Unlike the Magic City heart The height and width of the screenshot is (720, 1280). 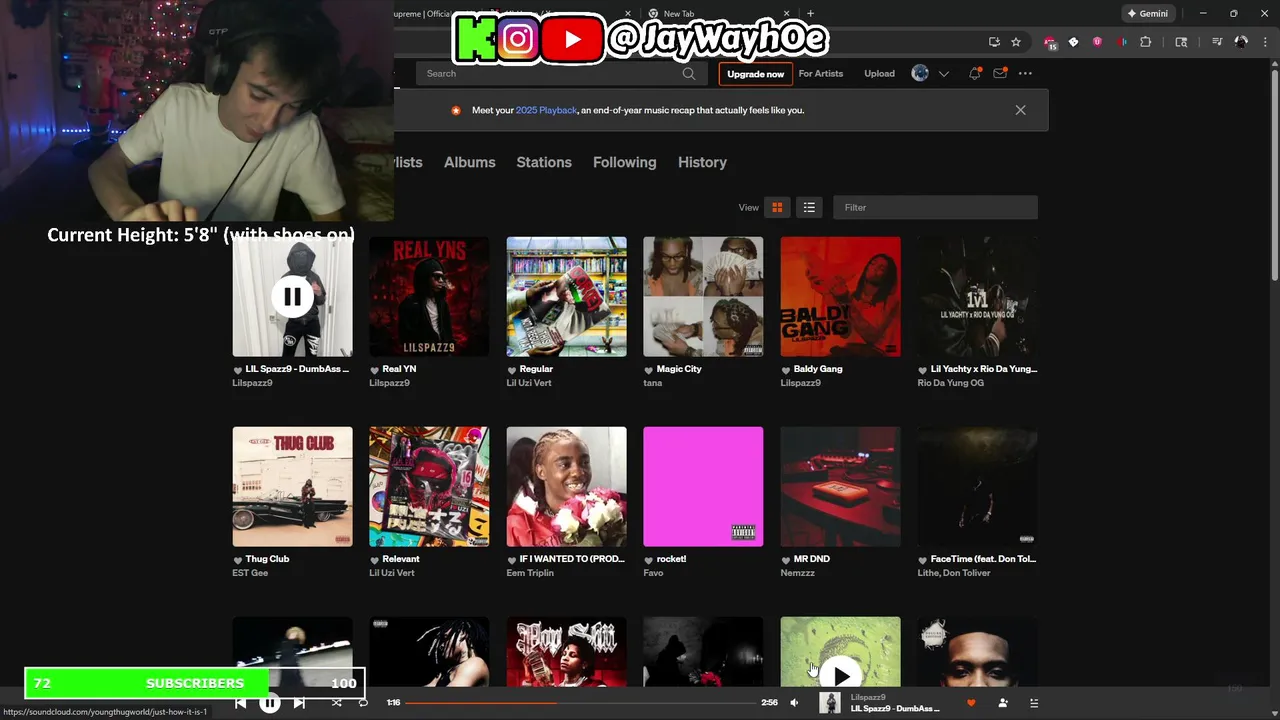tap(649, 370)
